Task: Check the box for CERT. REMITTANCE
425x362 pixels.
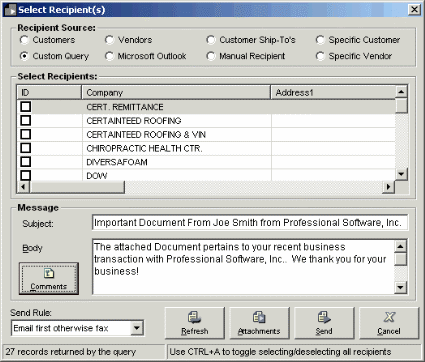Action: [26, 107]
